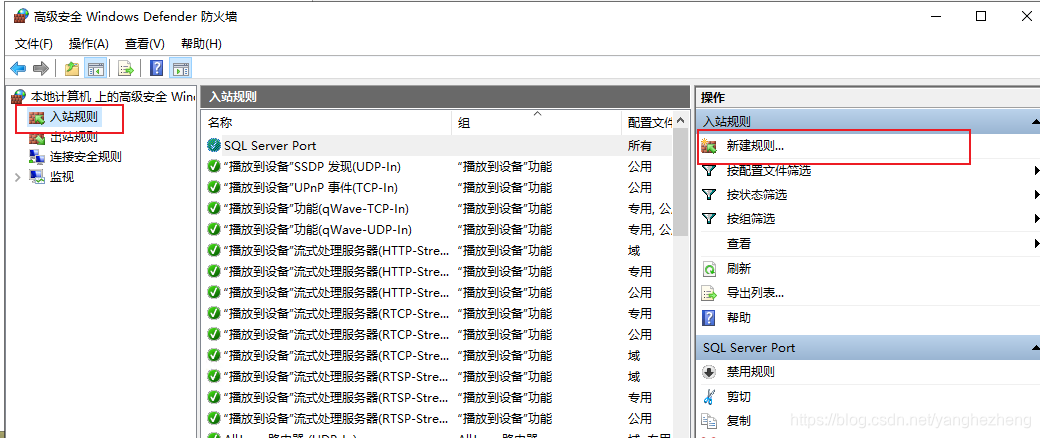
Task: Open the 查看(V) menu
Action: pyautogui.click(x=145, y=44)
